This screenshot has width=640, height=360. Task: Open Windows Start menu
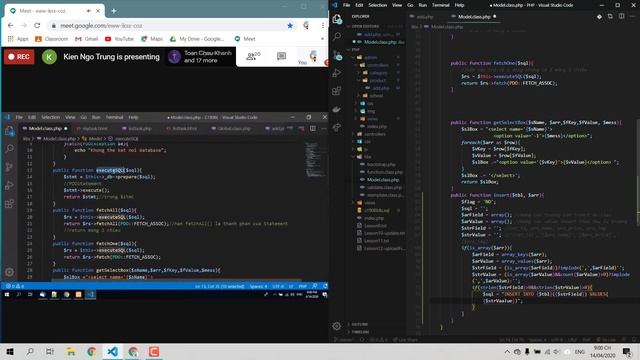pos(10,351)
